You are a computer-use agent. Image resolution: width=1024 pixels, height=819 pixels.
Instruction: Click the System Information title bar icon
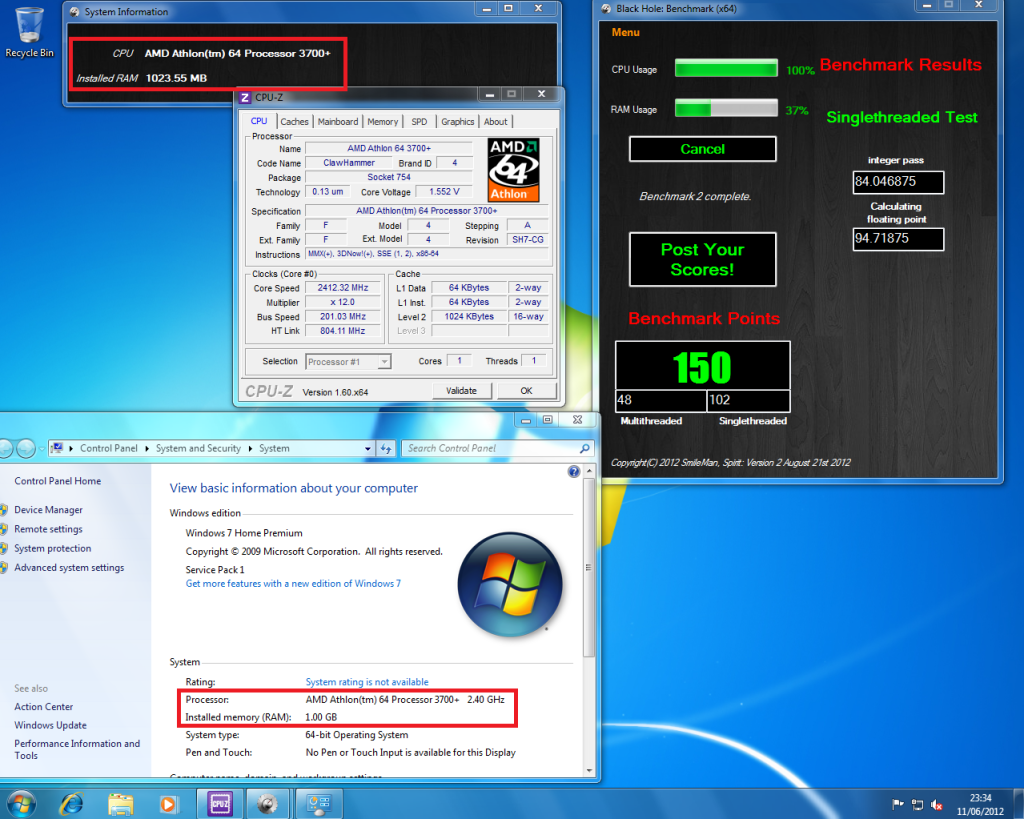click(x=74, y=12)
